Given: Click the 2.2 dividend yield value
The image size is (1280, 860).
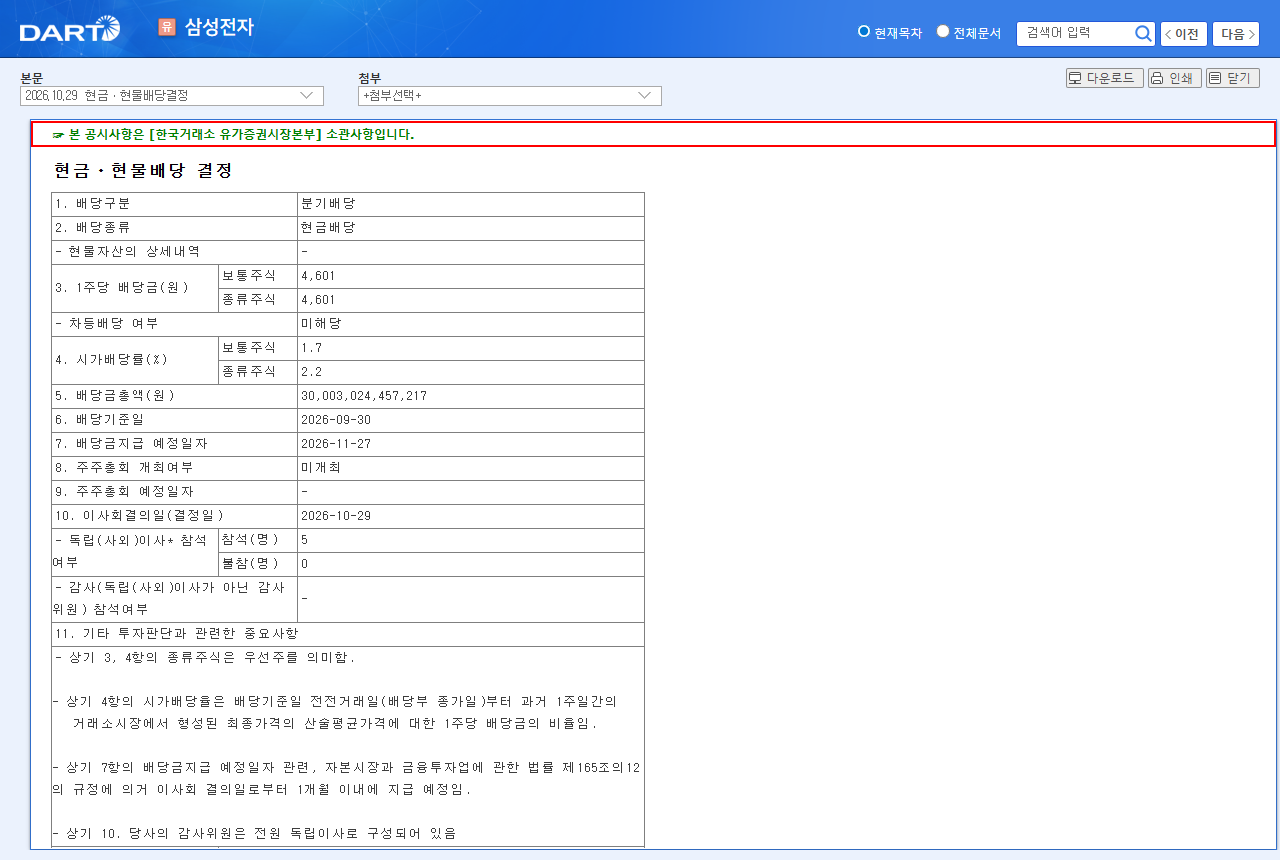Looking at the screenshot, I should [311, 372].
